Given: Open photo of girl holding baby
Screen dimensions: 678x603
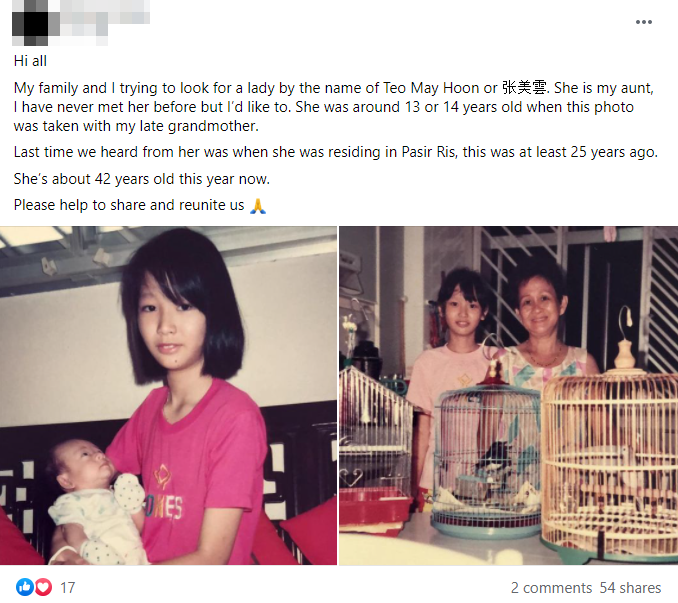Looking at the screenshot, I should (168, 395).
